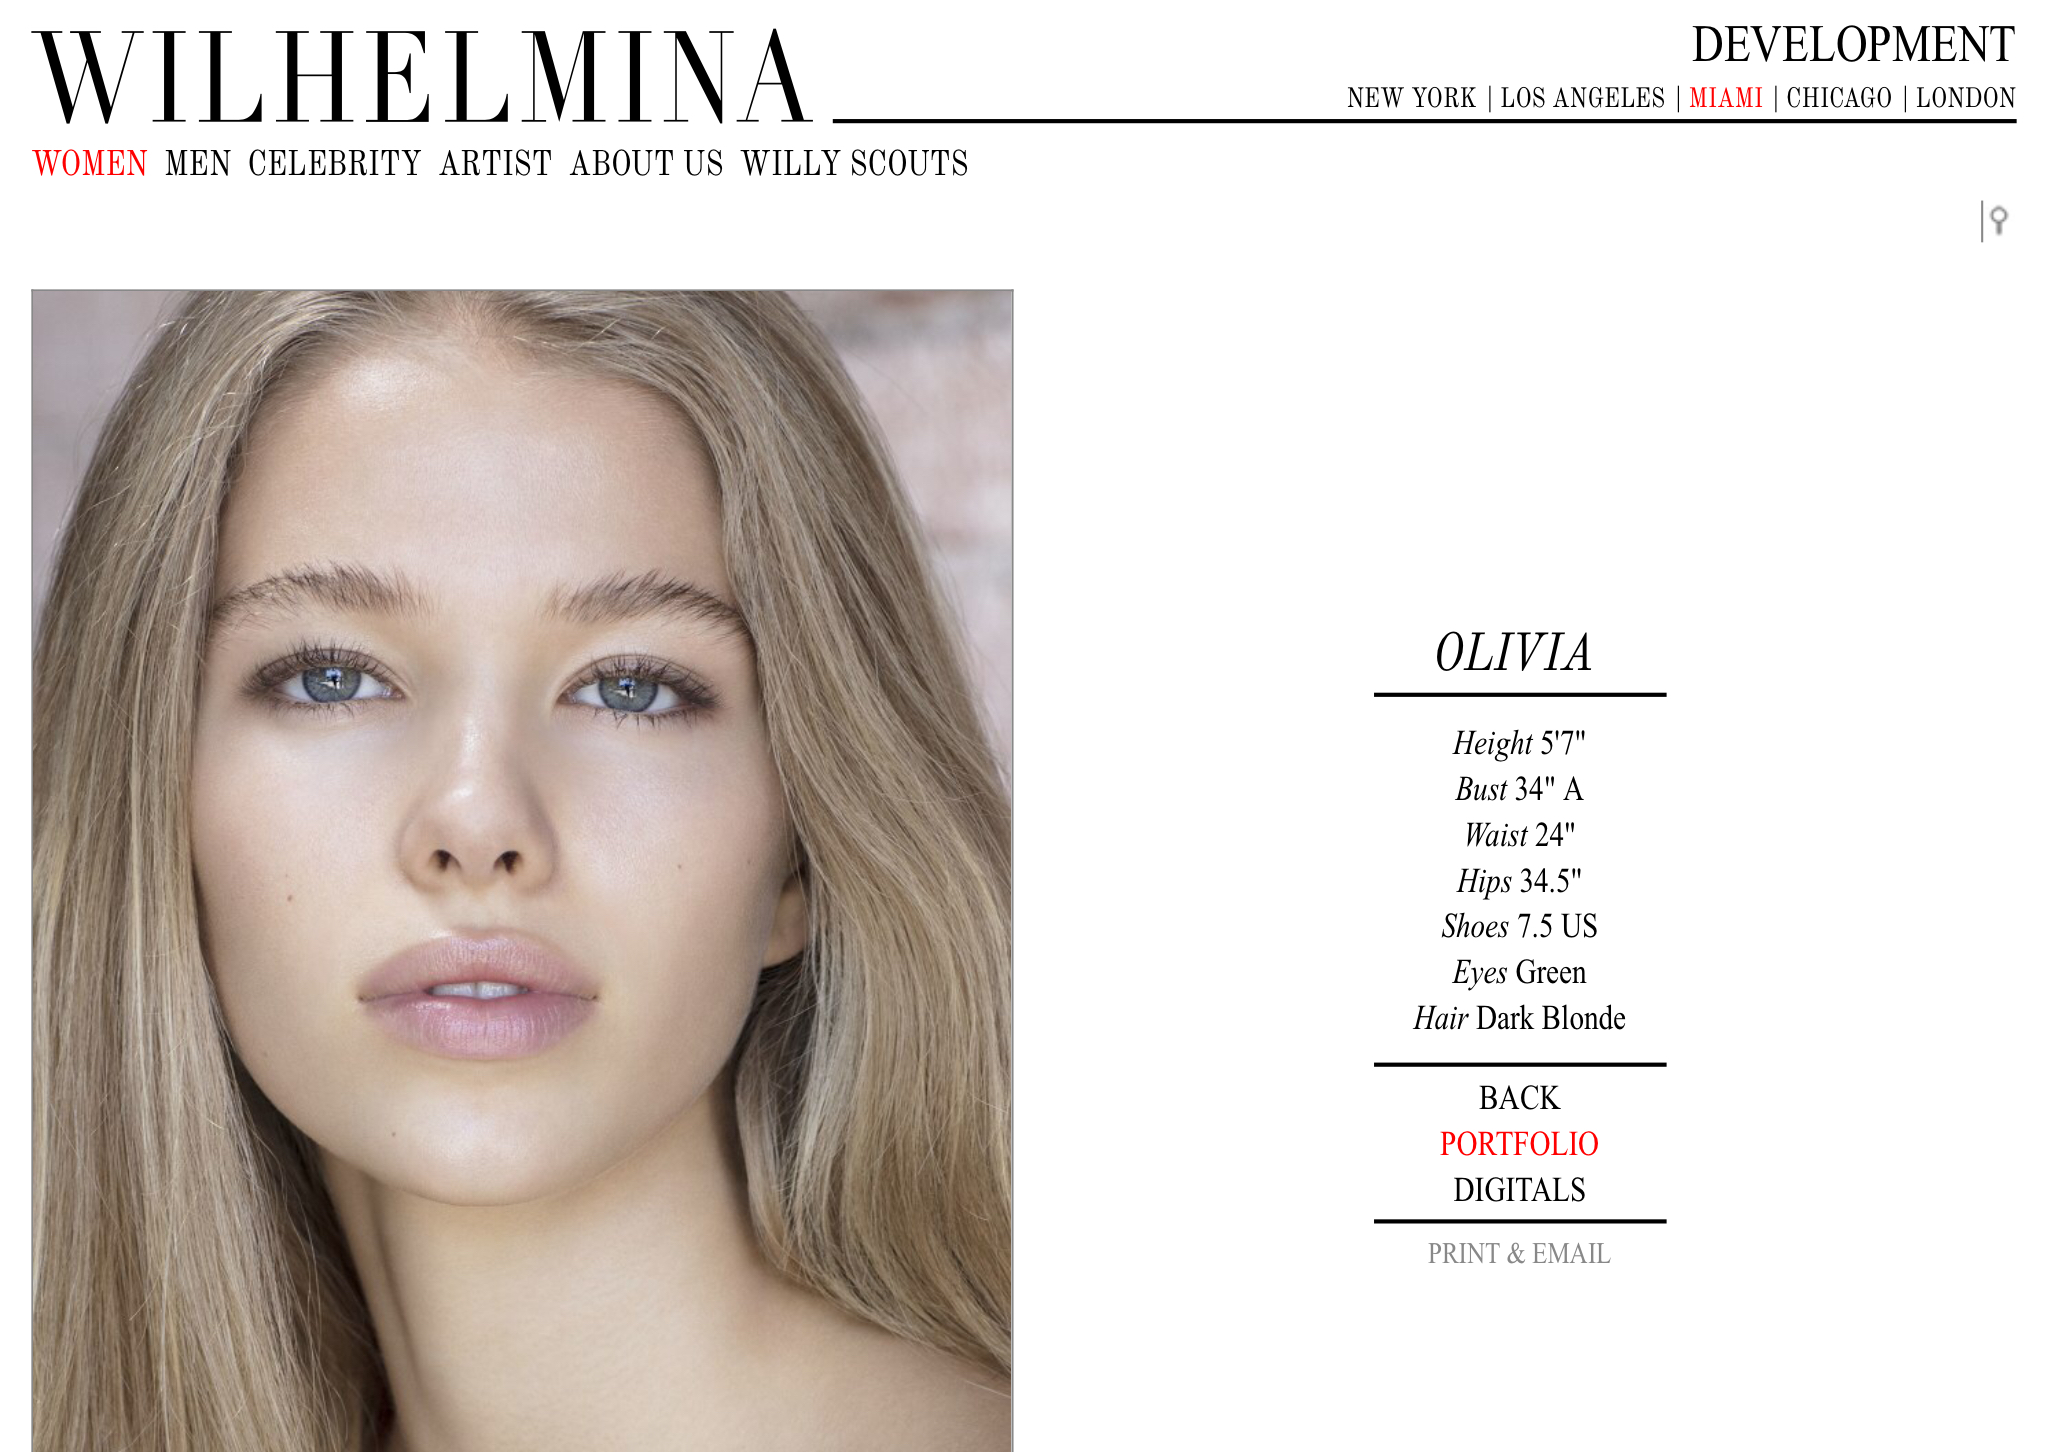Click the OLIVIA name heading

1513,653
